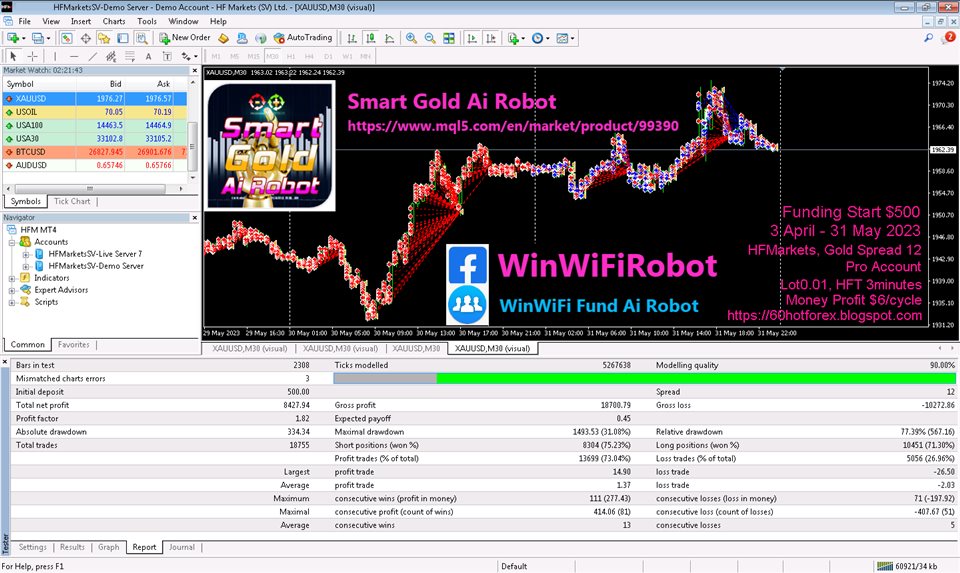This screenshot has height=573, width=960.
Task: Select the H1 timeframe button
Action: click(291, 56)
